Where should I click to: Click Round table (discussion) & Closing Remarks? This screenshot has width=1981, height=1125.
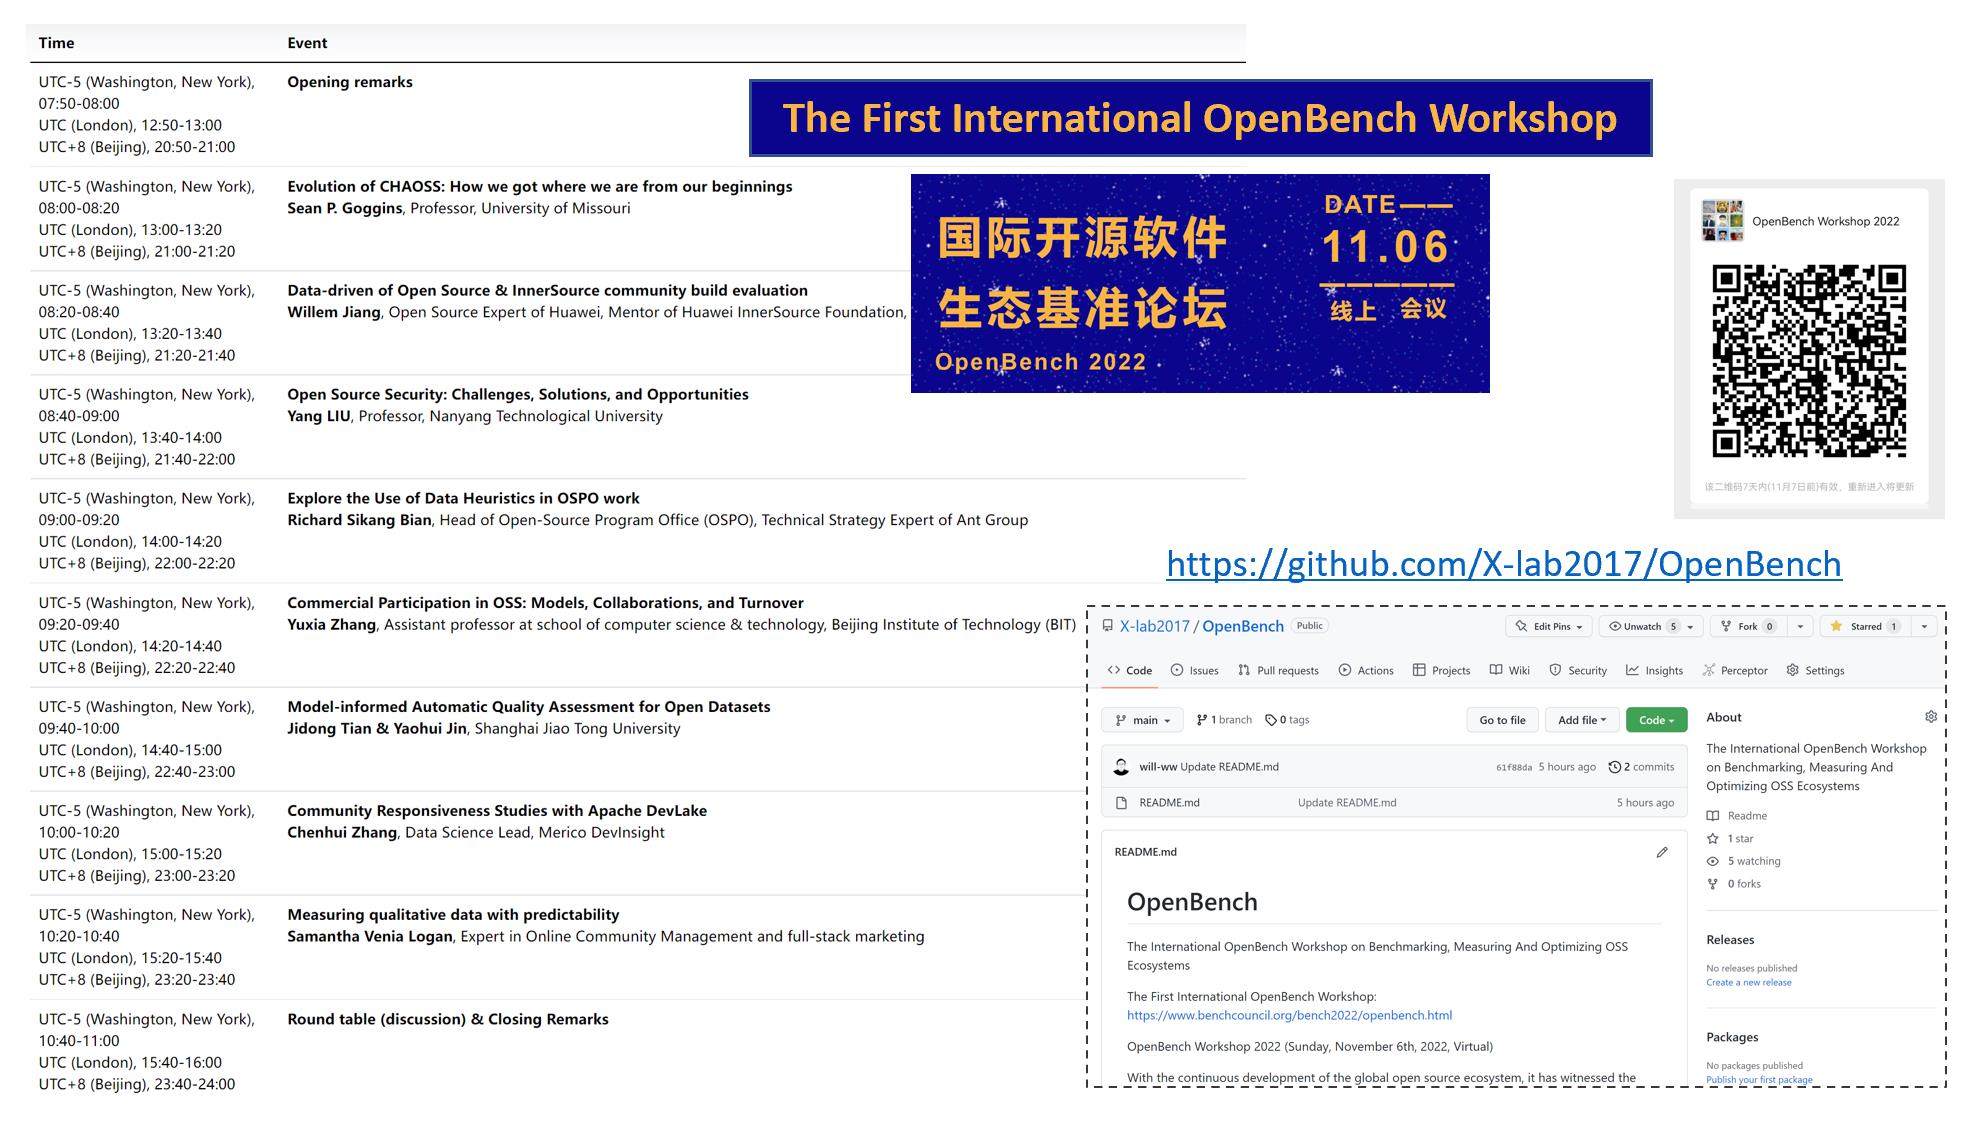click(x=448, y=1020)
